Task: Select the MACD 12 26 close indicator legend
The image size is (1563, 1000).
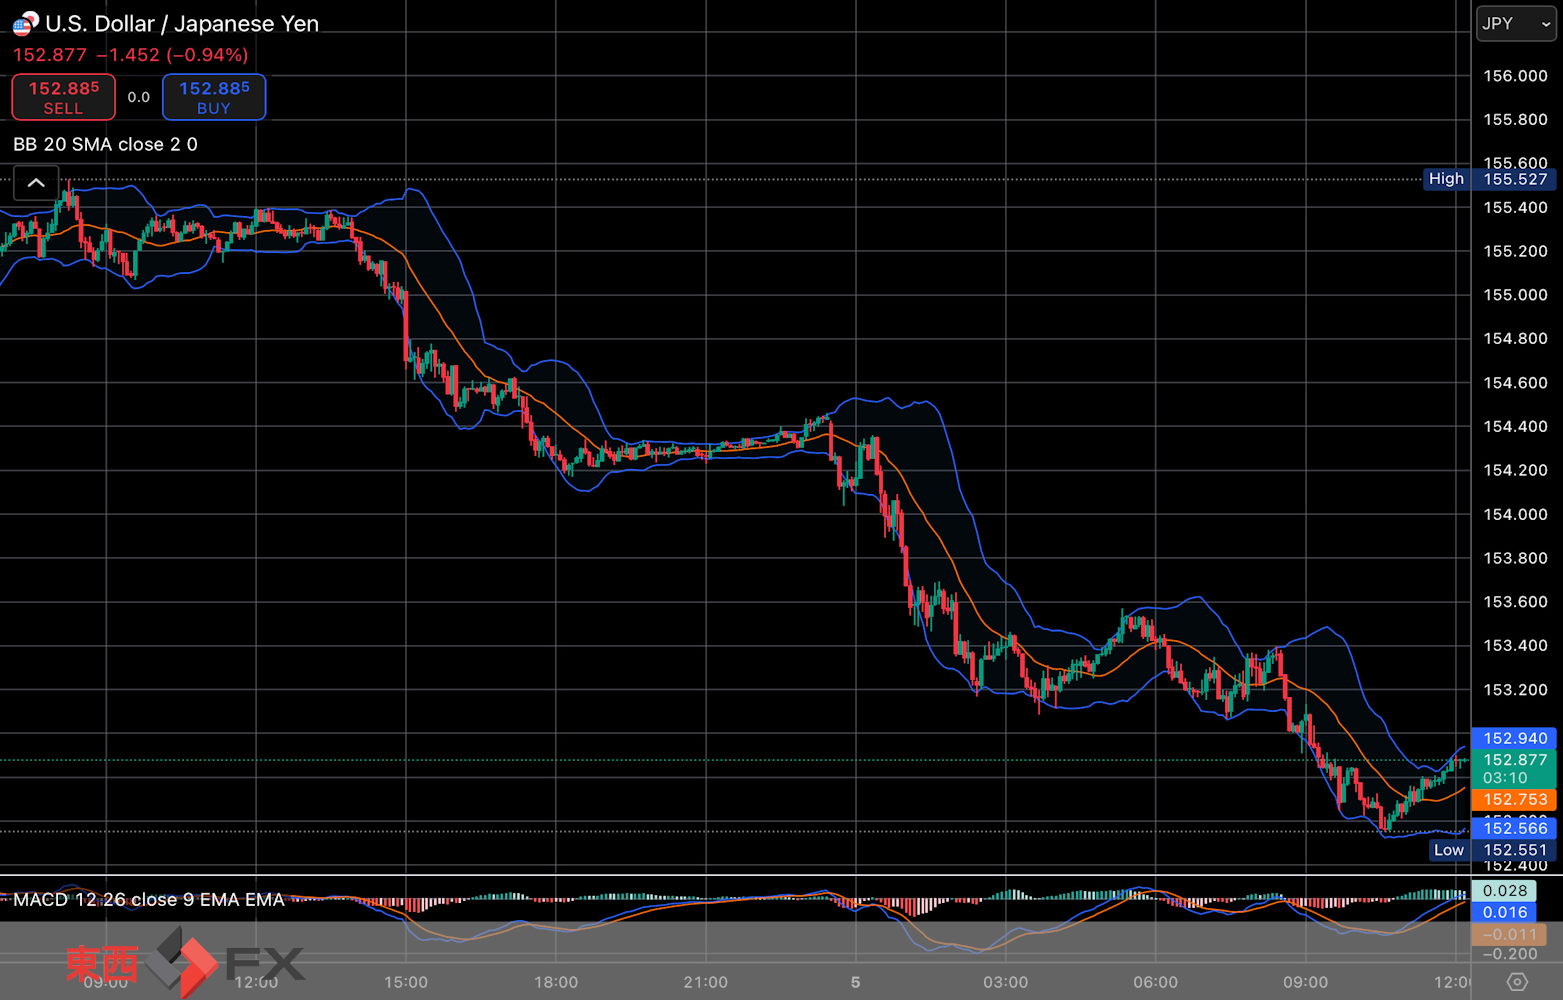Action: pos(149,899)
